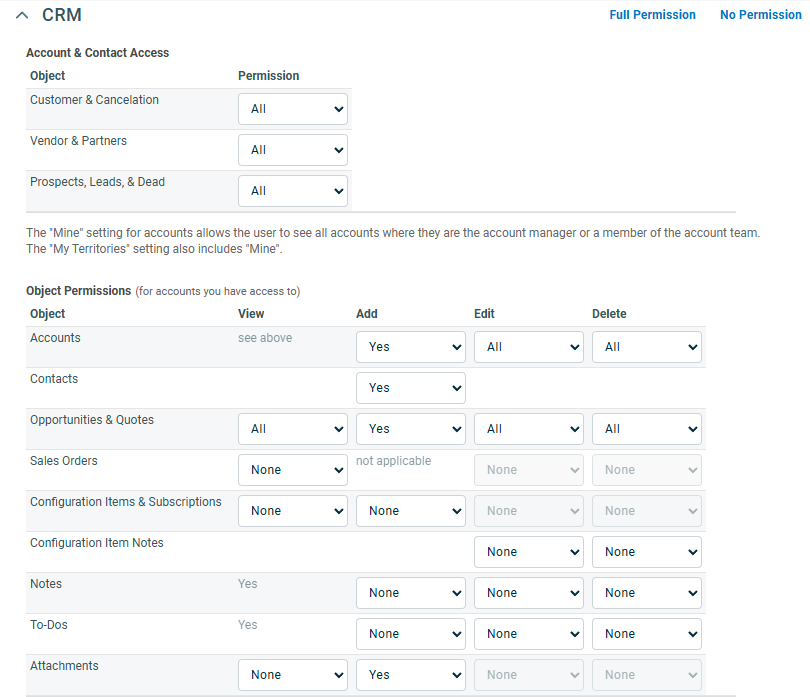Viewport: 810px width, 697px height.
Task: Open the Accounts Edit dropdown
Action: [x=529, y=347]
